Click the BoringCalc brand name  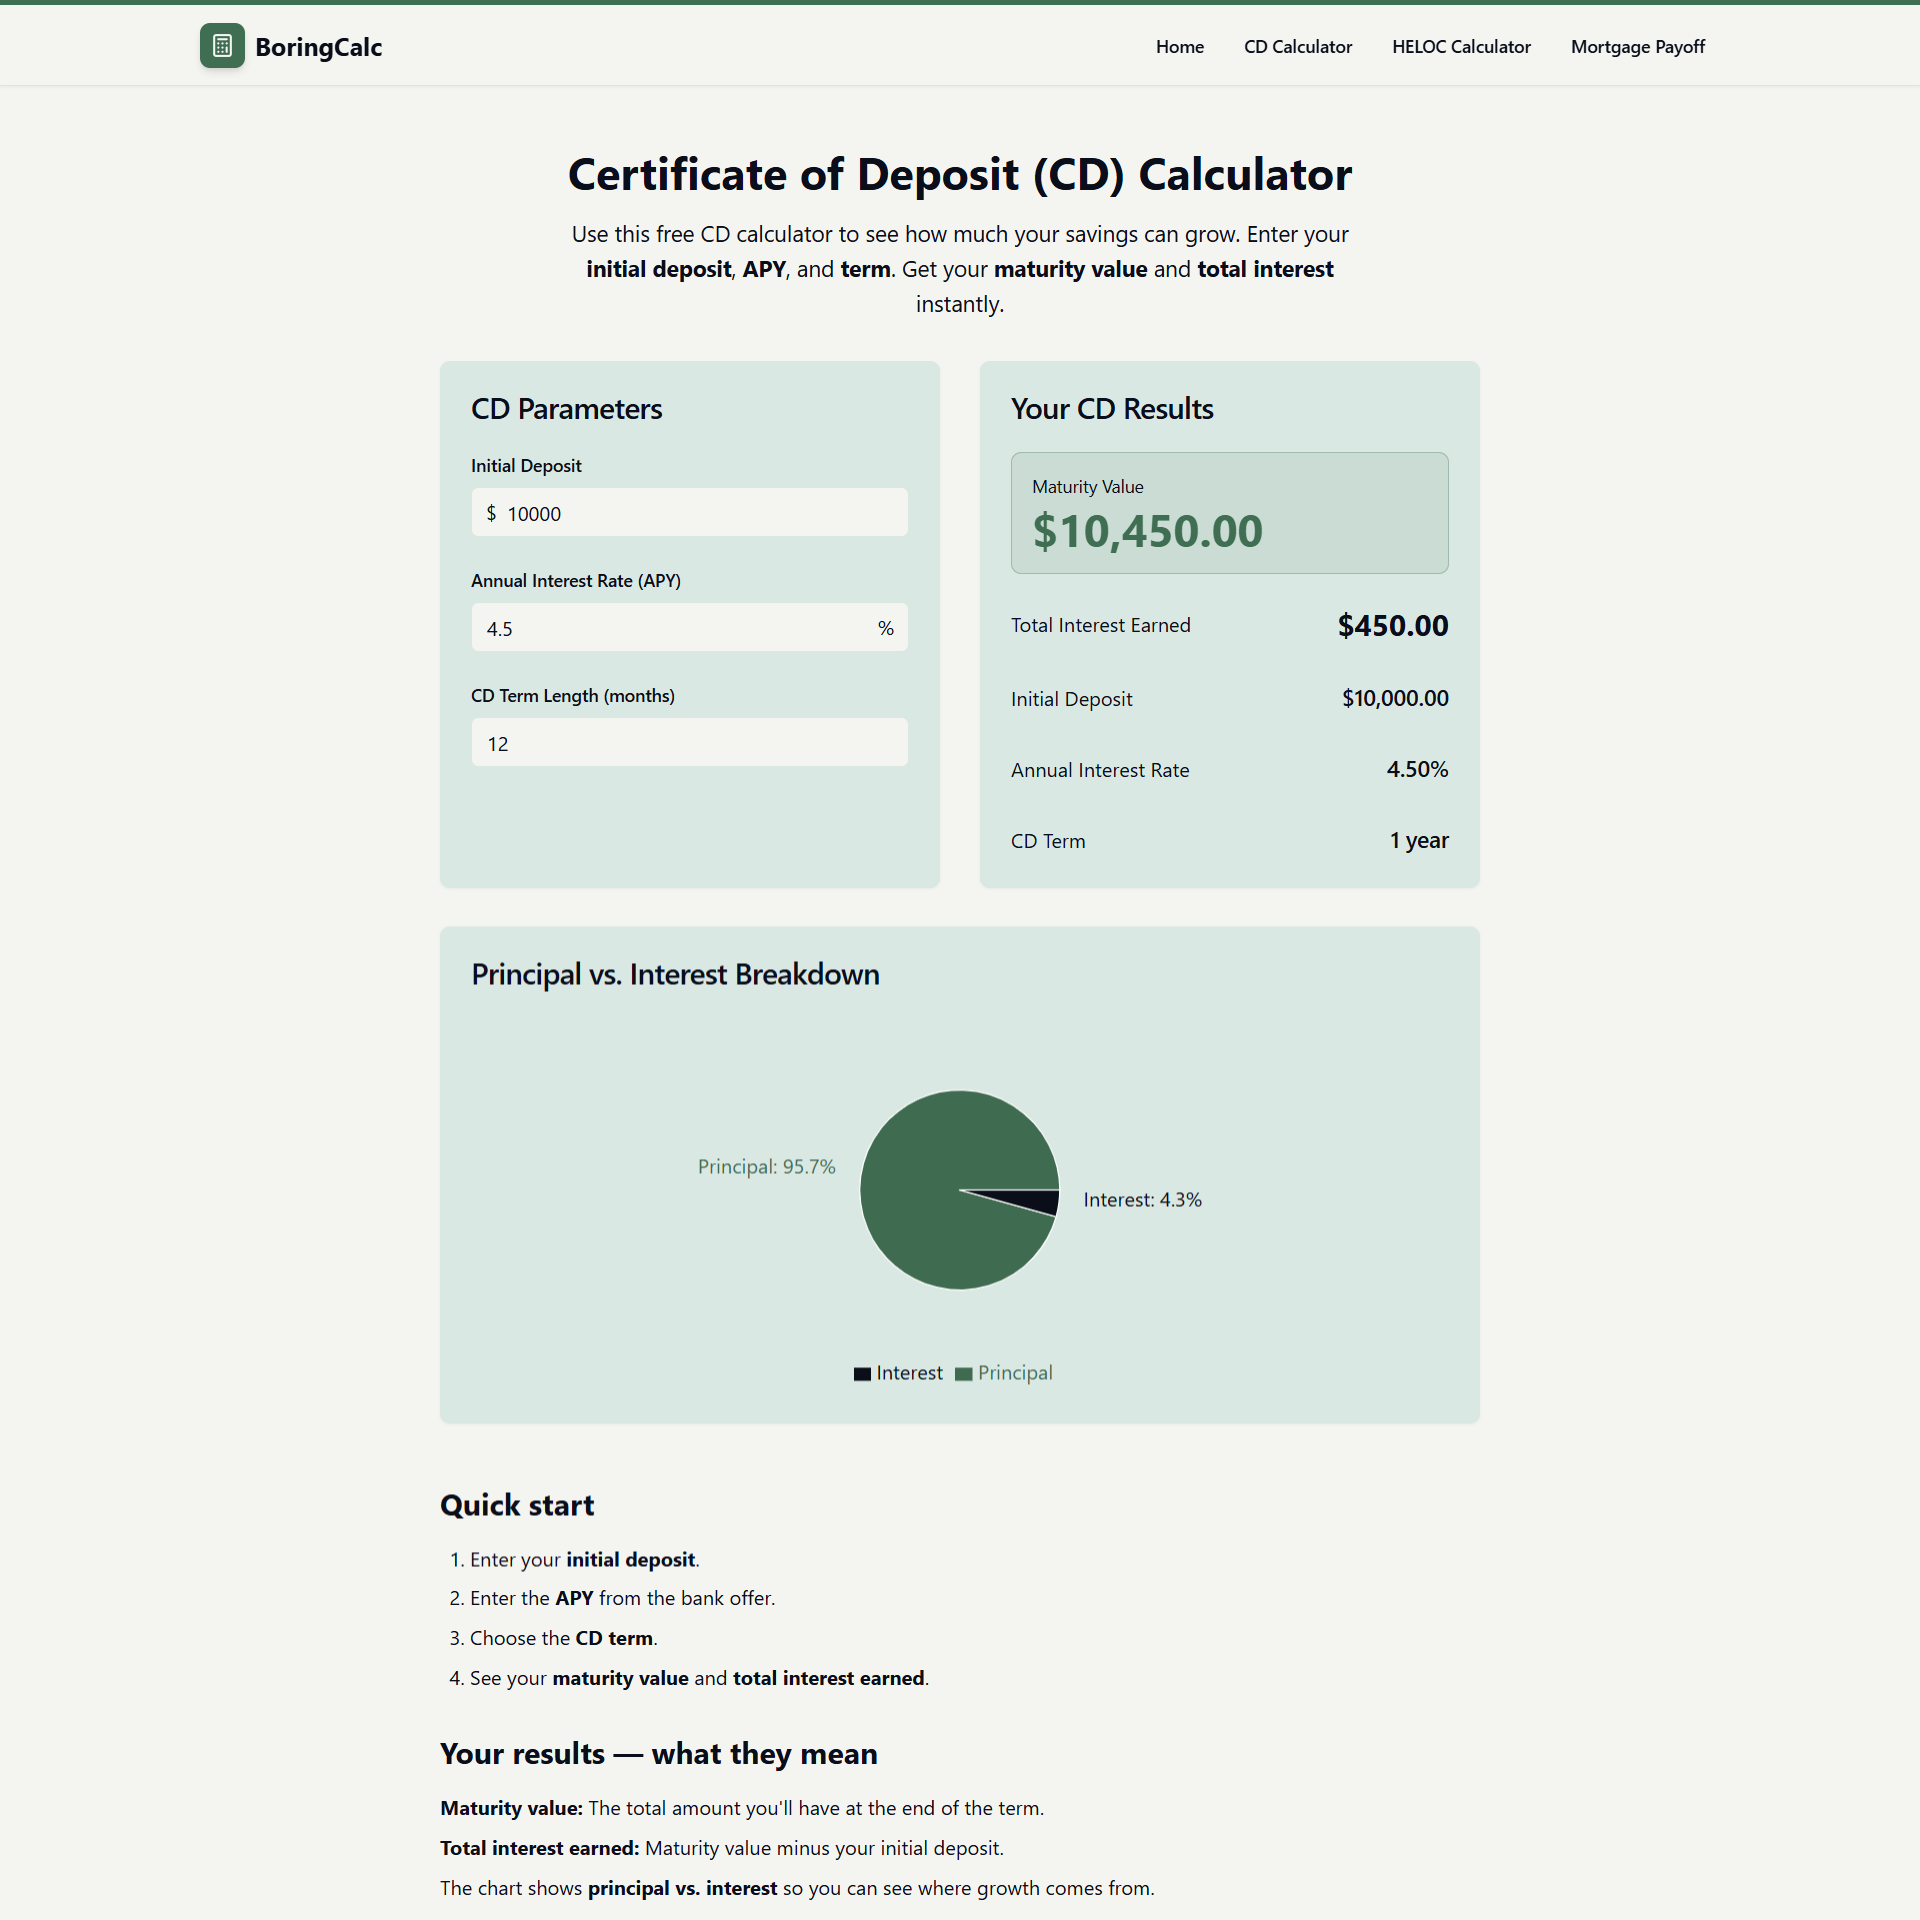click(x=318, y=47)
